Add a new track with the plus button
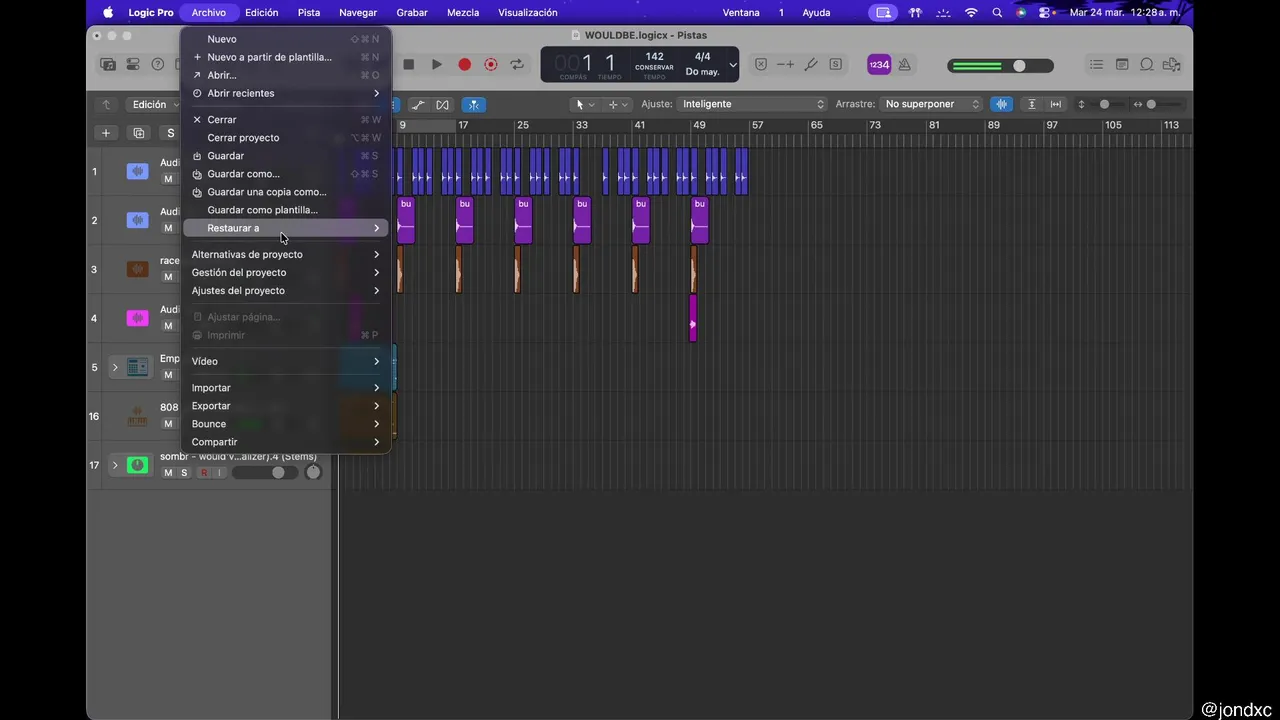Viewport: 1280px width, 720px height. tap(106, 133)
